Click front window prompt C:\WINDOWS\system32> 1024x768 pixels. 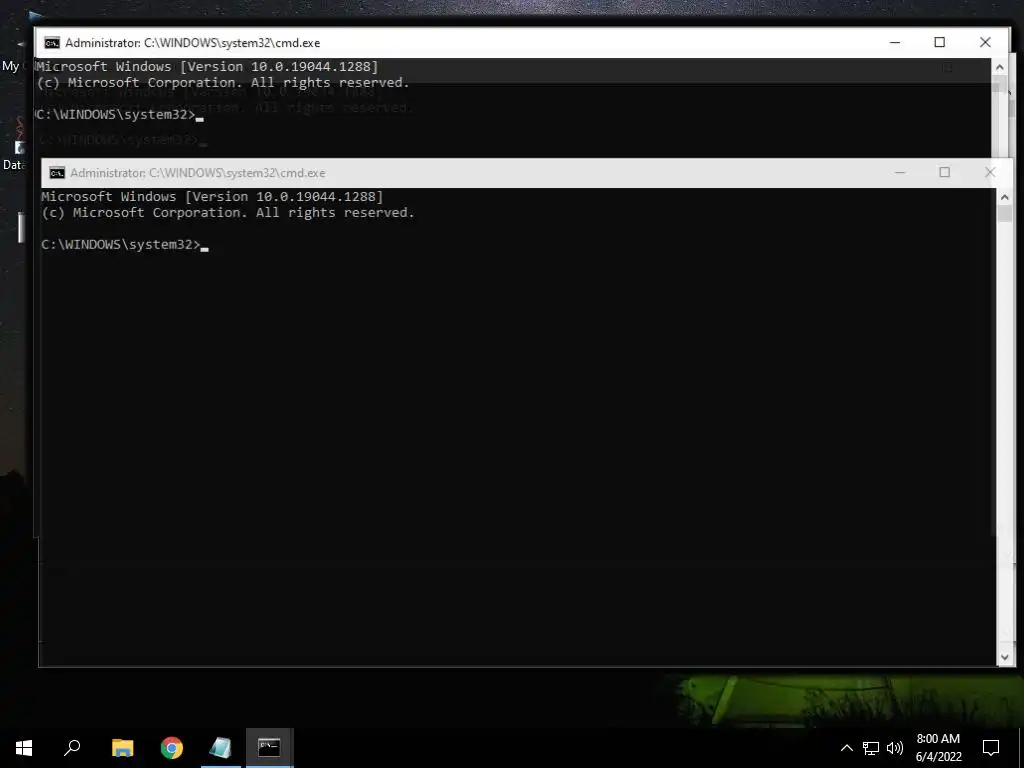coord(121,244)
